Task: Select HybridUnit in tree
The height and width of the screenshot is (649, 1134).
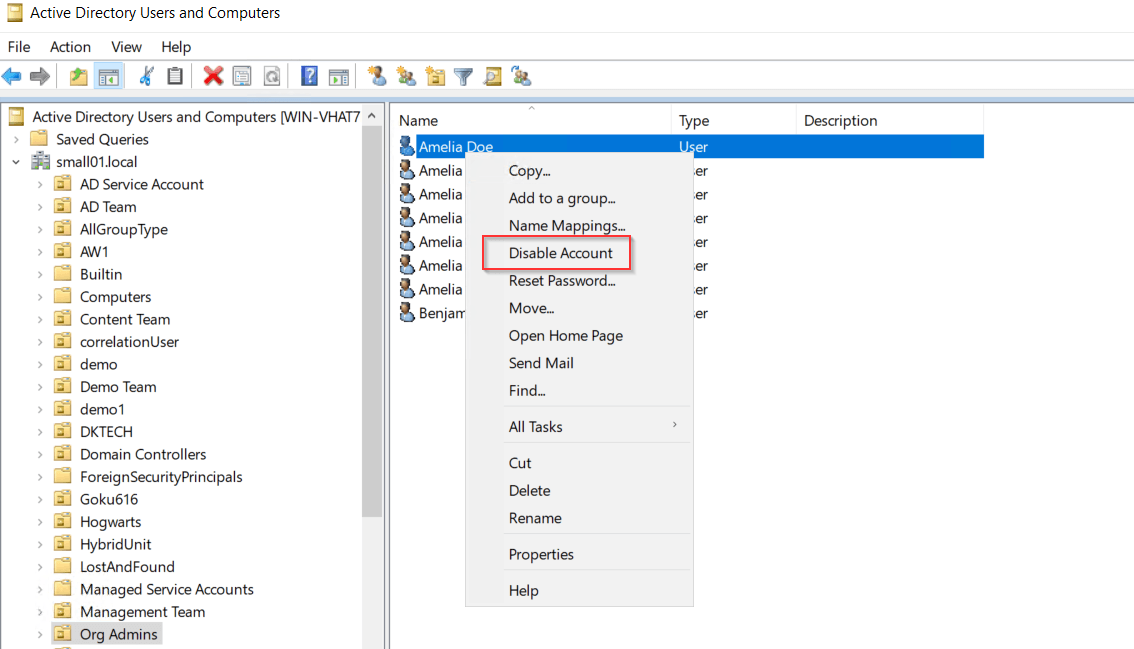Action: coord(116,544)
